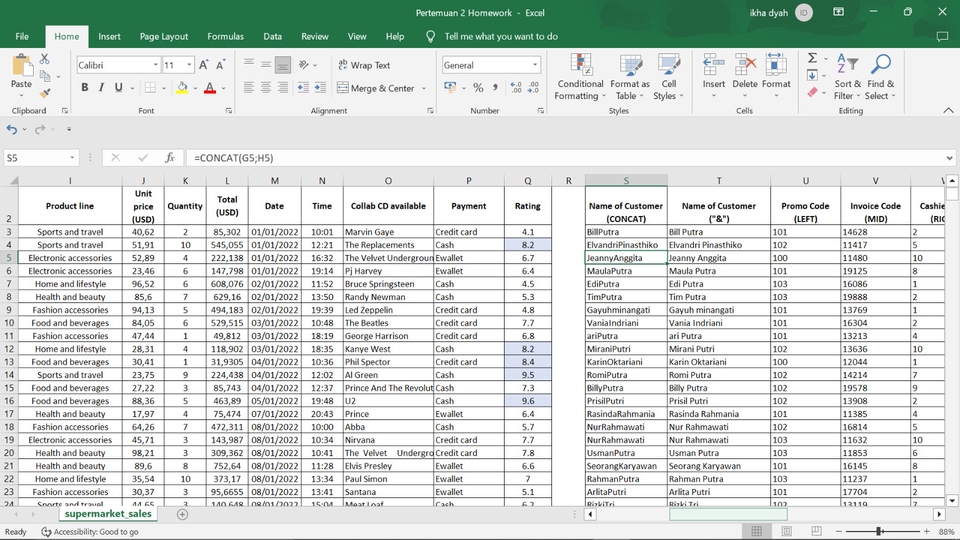Screen dimensions: 960x540
Task: Toggle Bottom Align vertical alignment
Action: pyautogui.click(x=282, y=65)
